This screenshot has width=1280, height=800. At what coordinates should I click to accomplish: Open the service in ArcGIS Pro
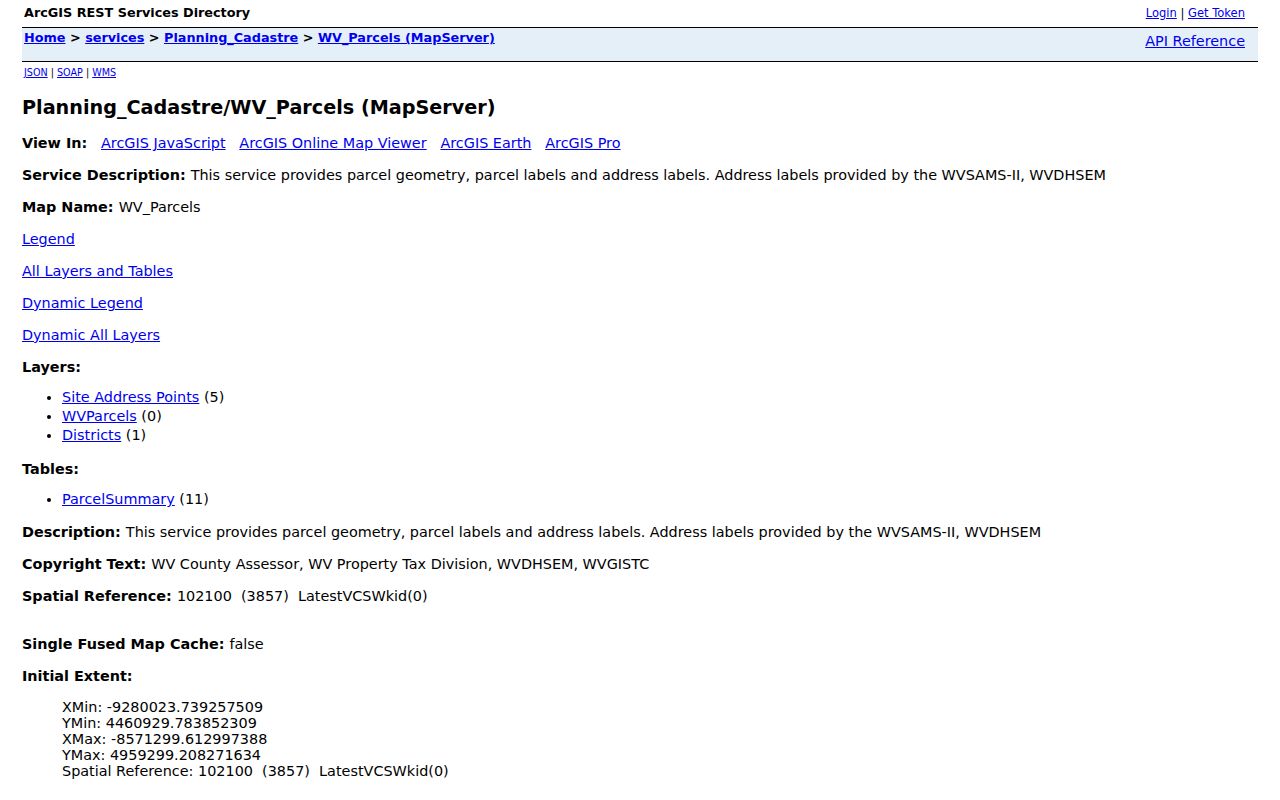click(583, 143)
